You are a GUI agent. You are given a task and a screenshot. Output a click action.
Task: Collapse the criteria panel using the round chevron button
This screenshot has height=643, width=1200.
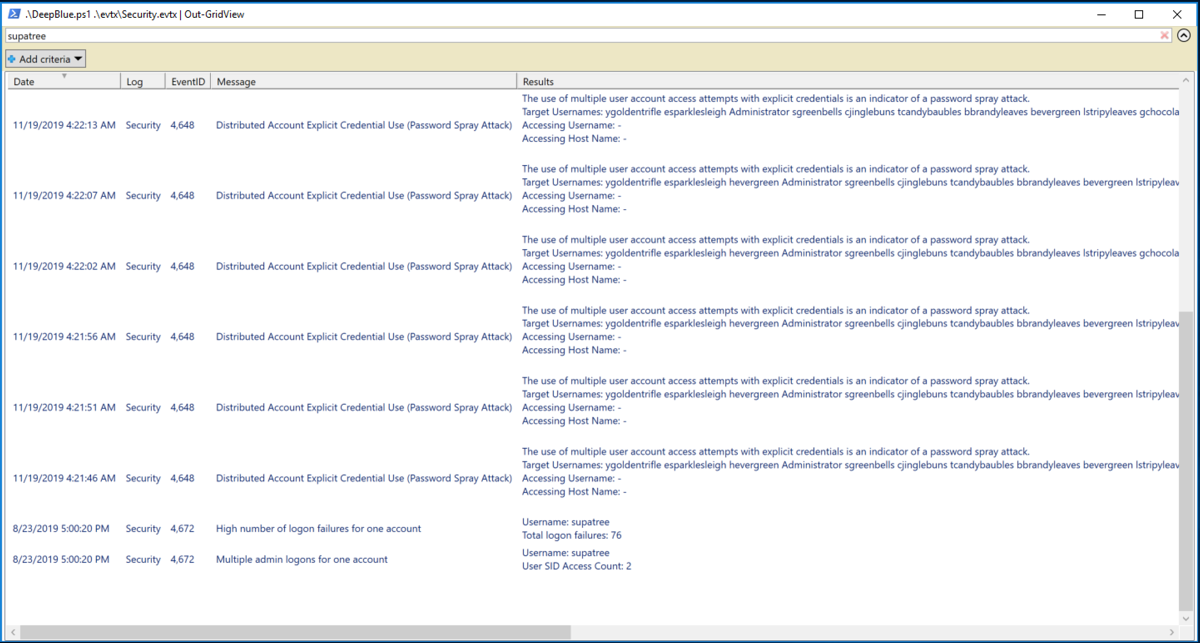[1184, 35]
